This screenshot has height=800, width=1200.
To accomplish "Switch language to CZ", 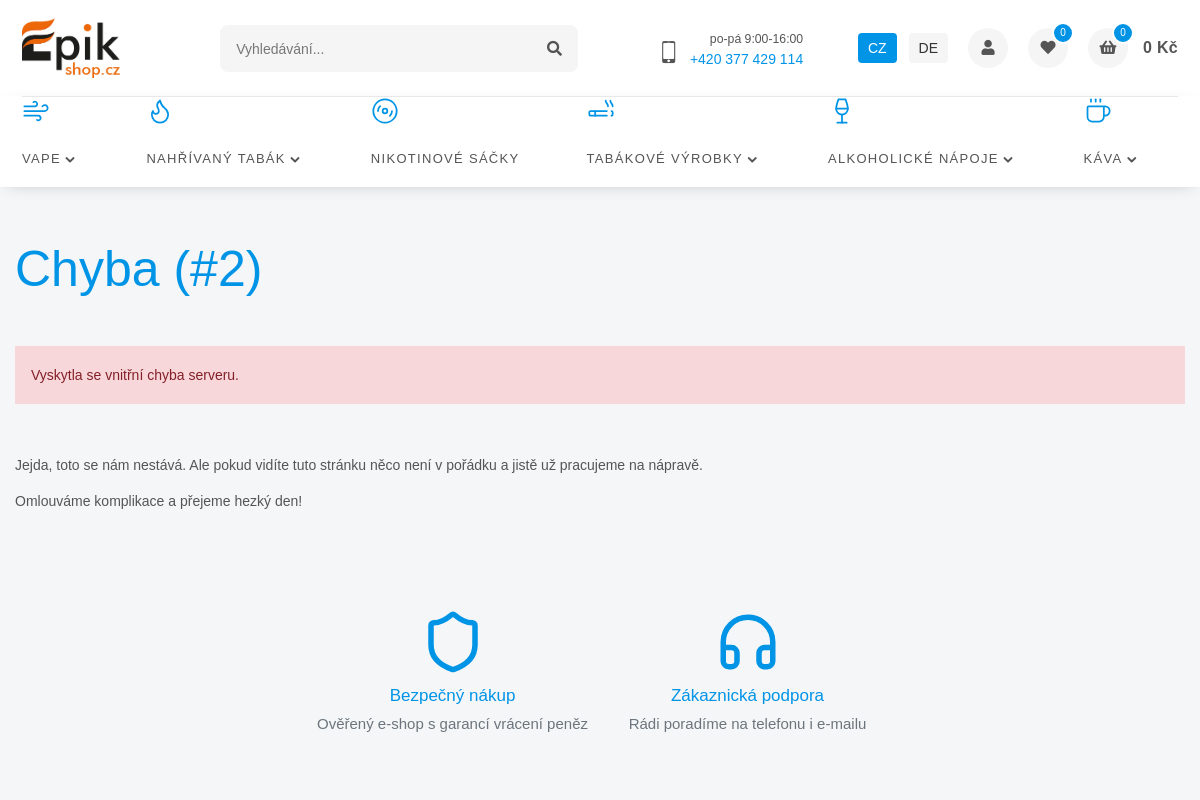I will point(877,48).
